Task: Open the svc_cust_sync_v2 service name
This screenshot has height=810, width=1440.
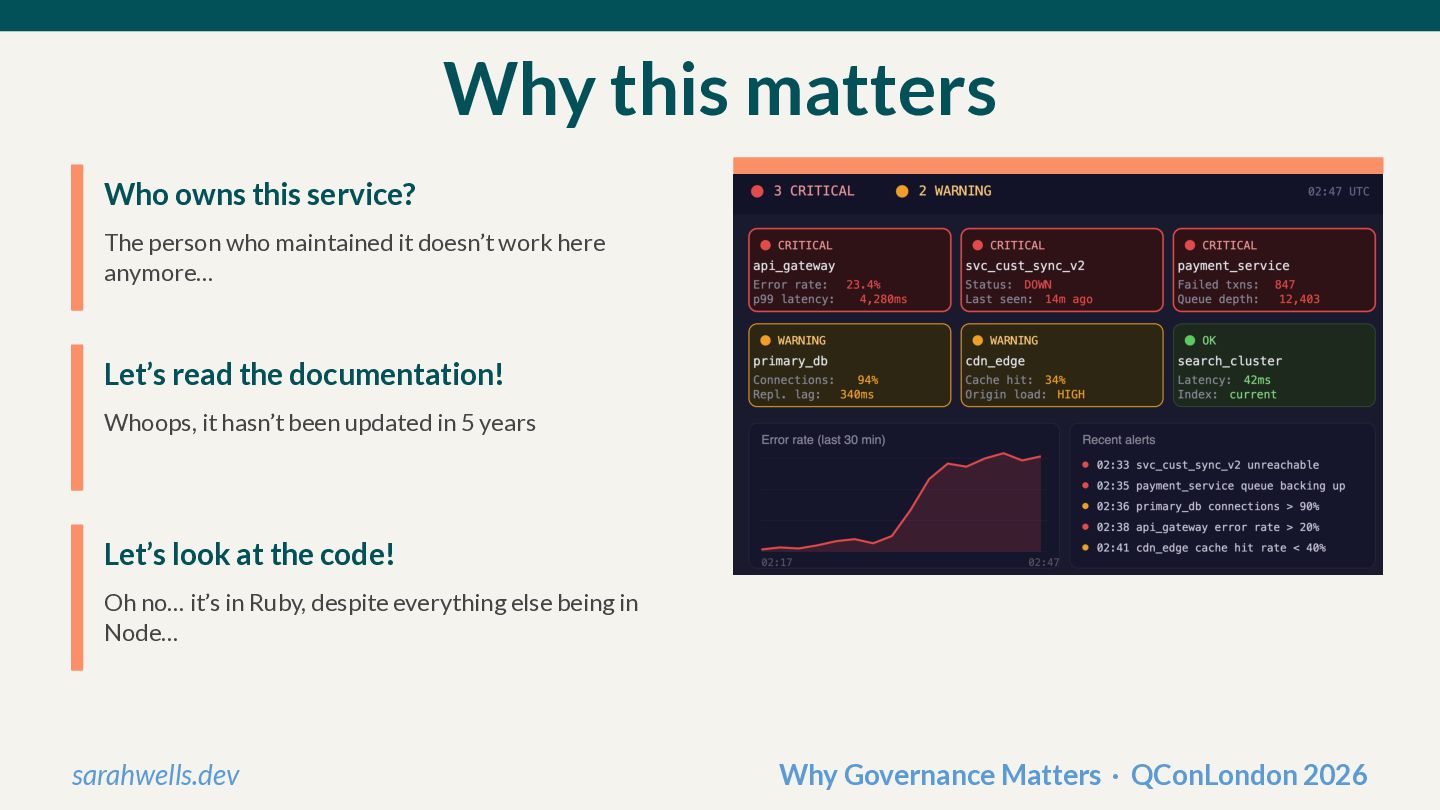Action: pos(1025,266)
